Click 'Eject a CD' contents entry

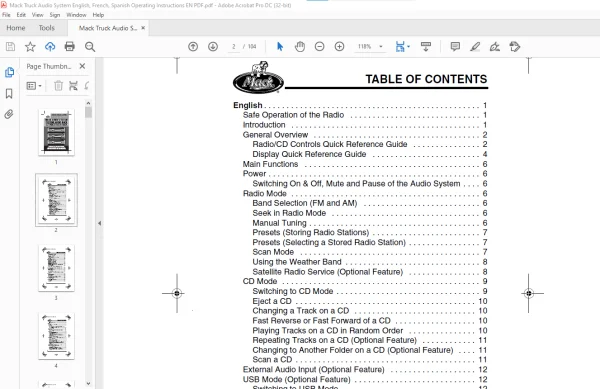(272, 301)
